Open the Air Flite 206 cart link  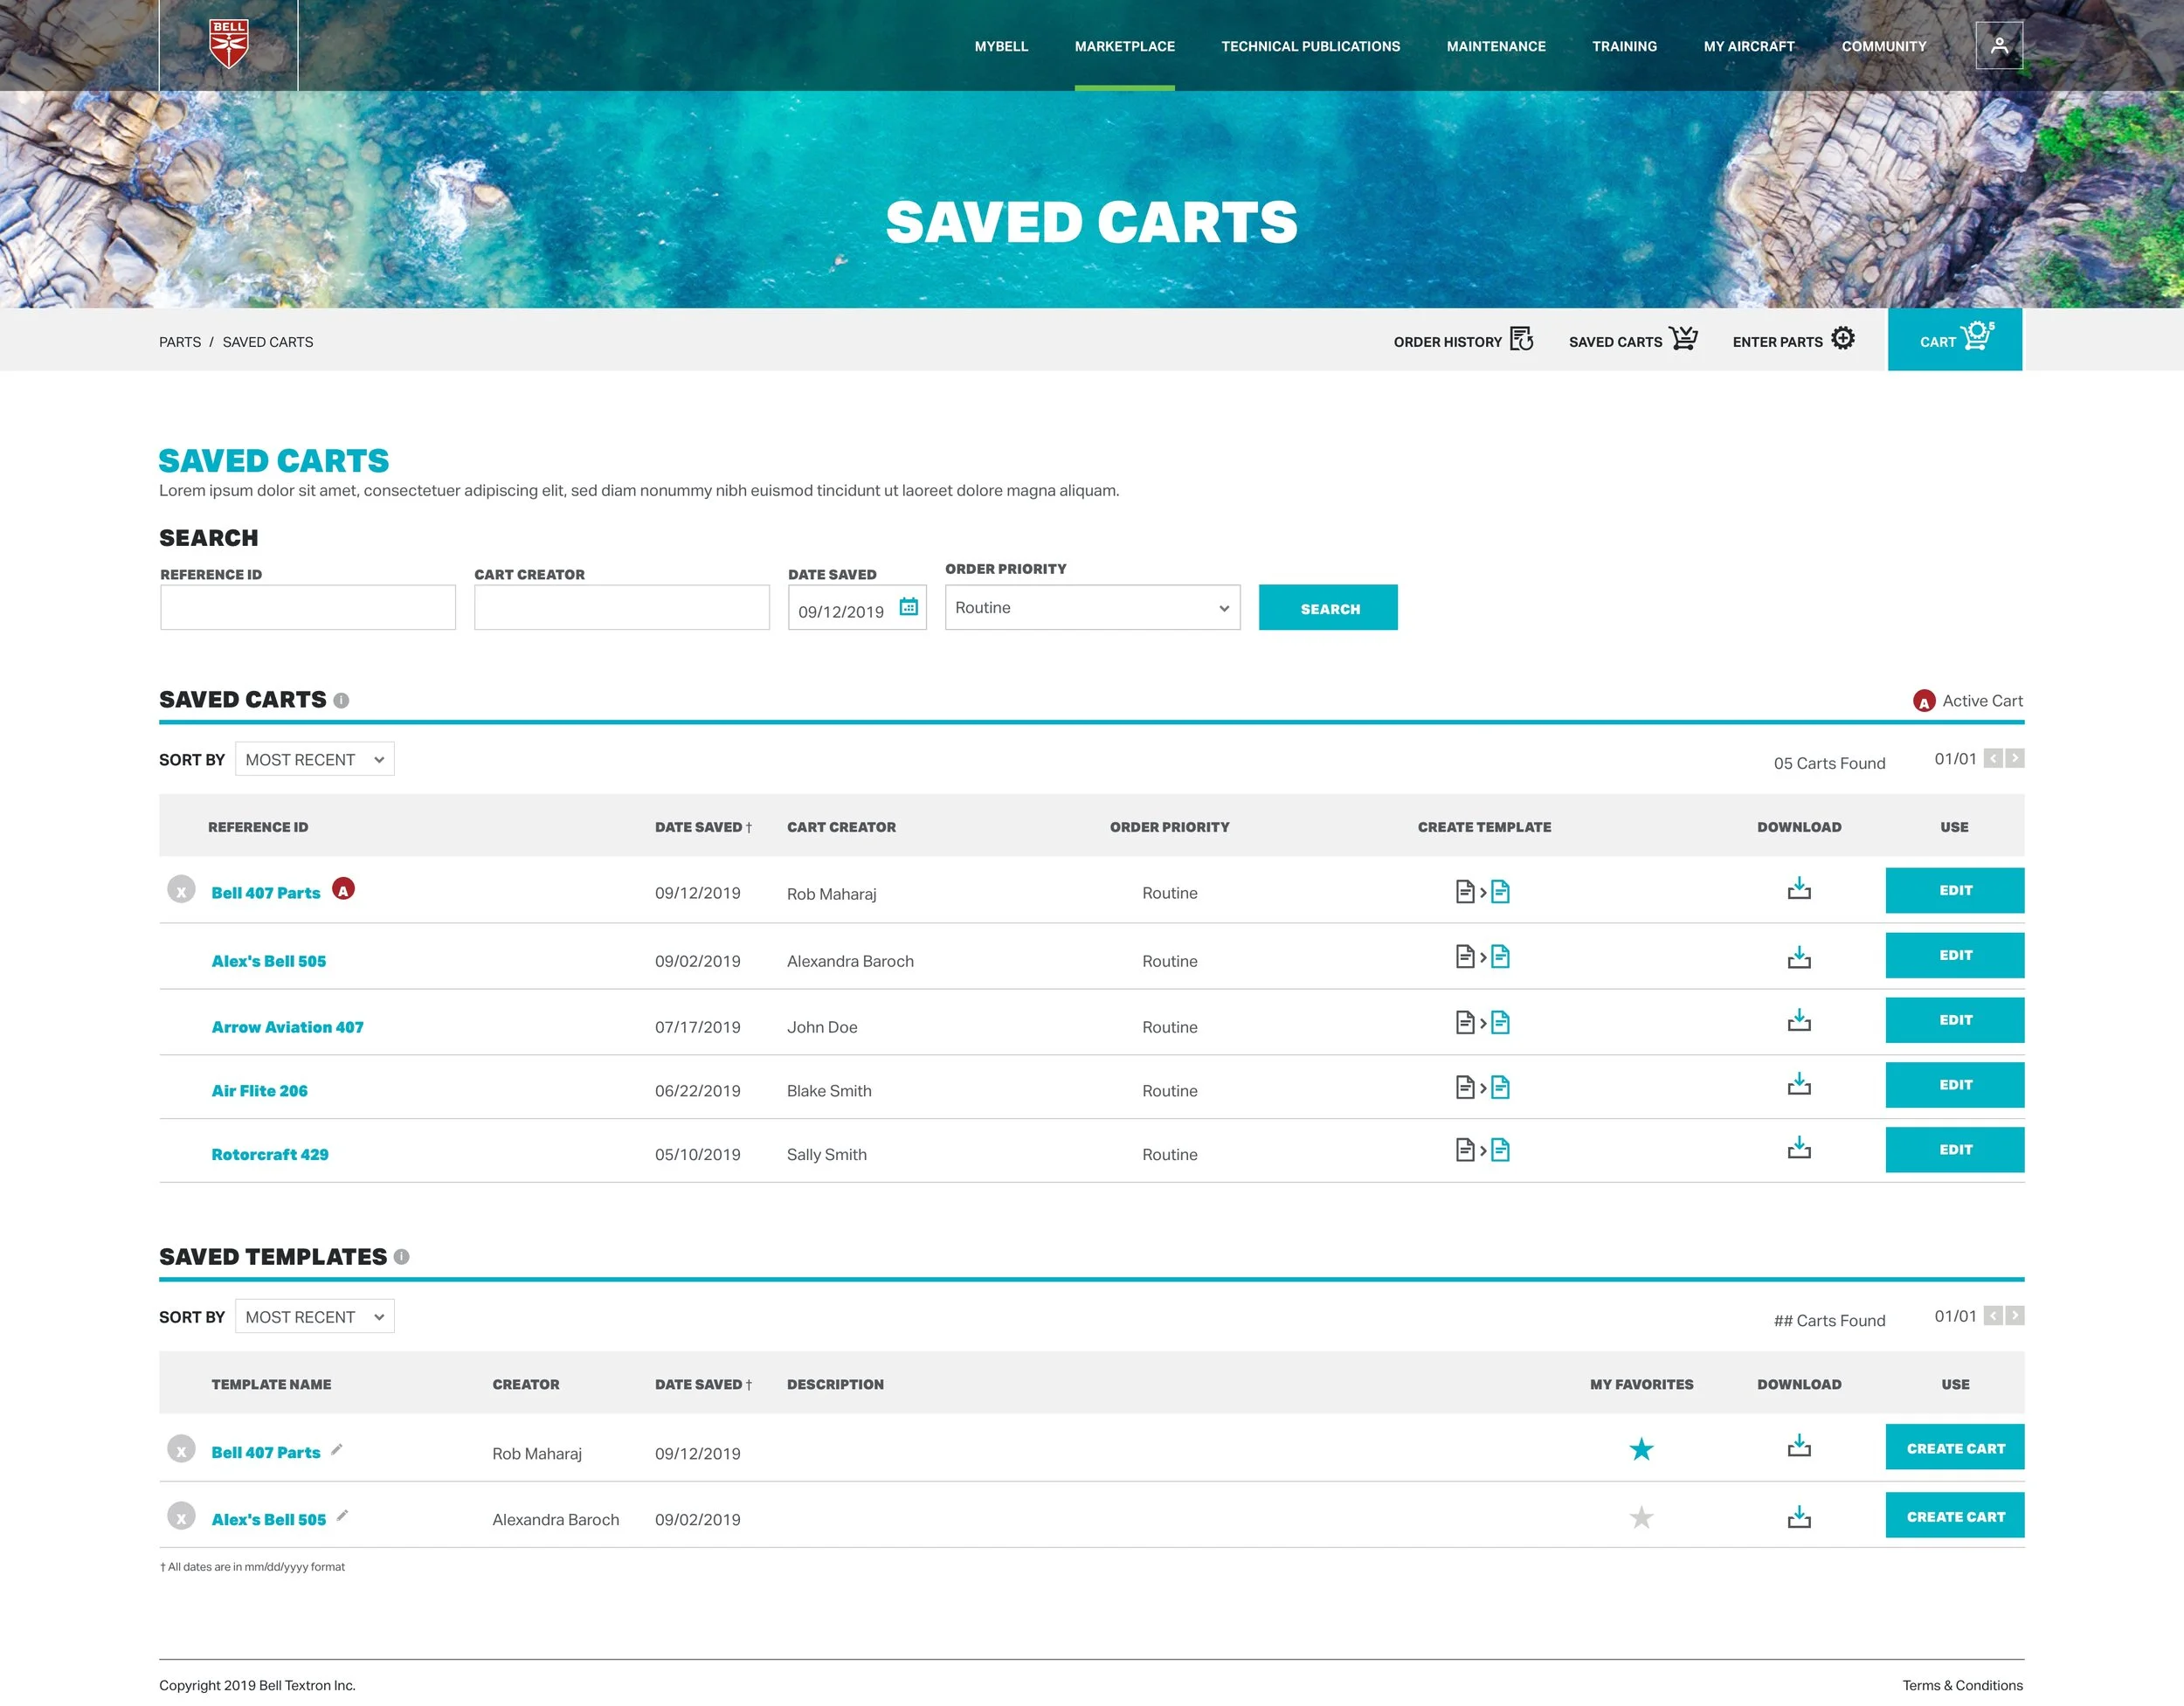[x=259, y=1091]
